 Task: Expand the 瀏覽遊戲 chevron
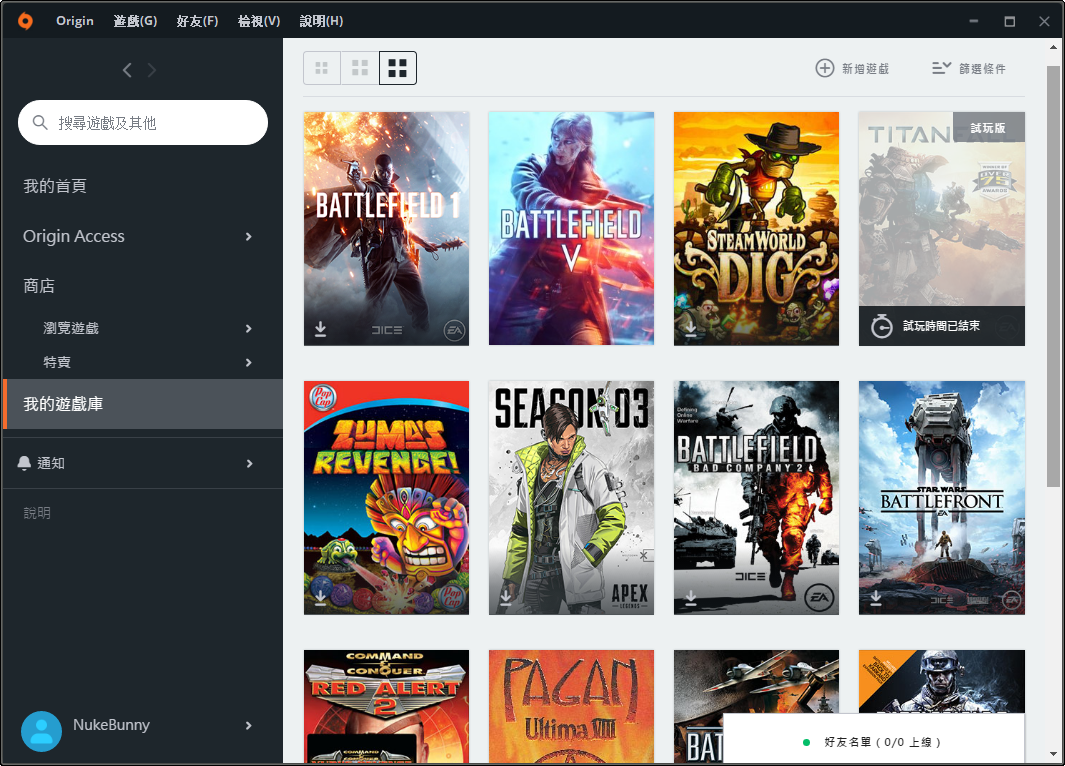point(249,329)
